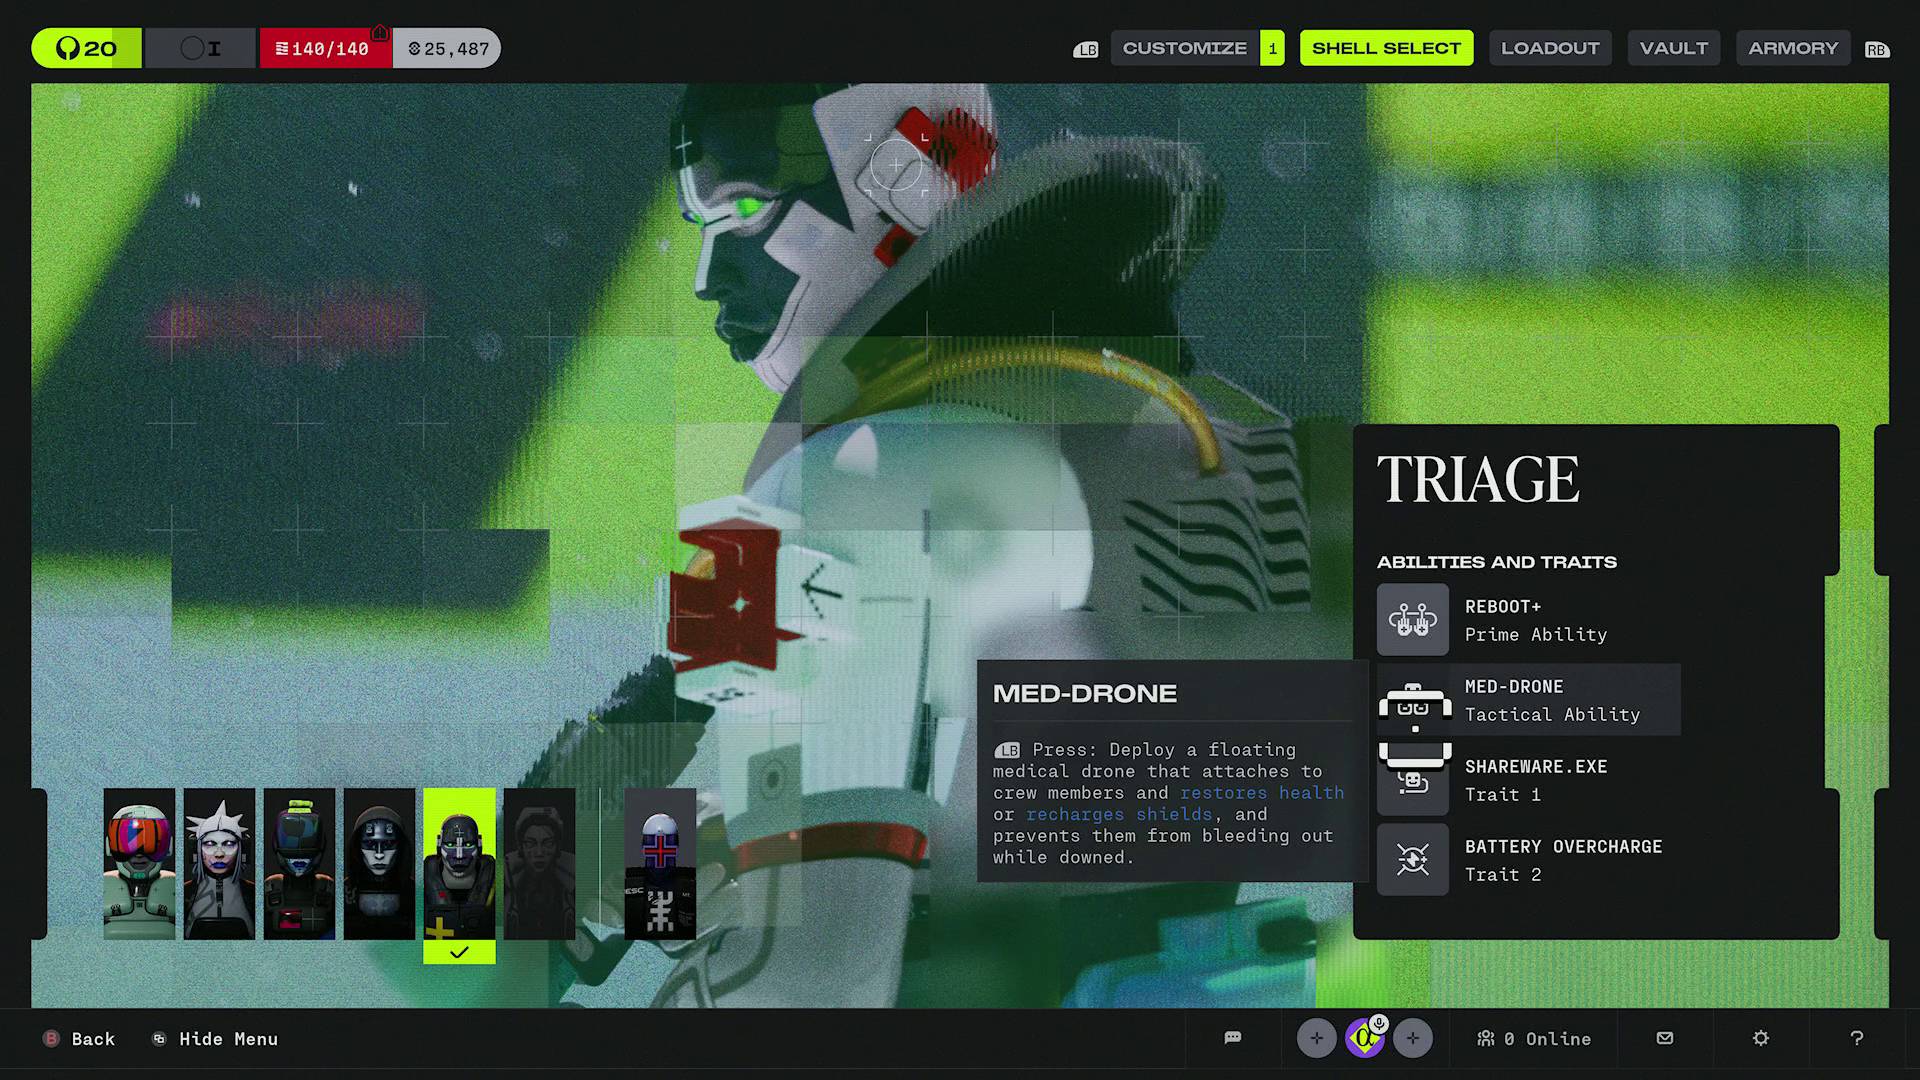Check the 140/140 ammo progress indicator
Image resolution: width=1920 pixels, height=1080 pixels.
pyautogui.click(x=325, y=47)
